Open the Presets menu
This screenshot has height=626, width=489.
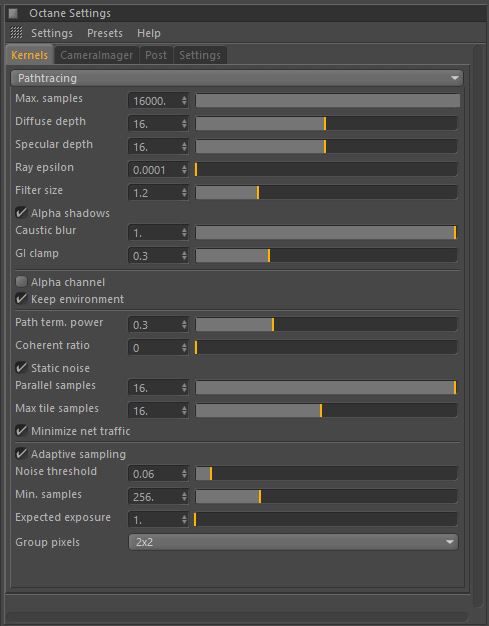coord(105,33)
